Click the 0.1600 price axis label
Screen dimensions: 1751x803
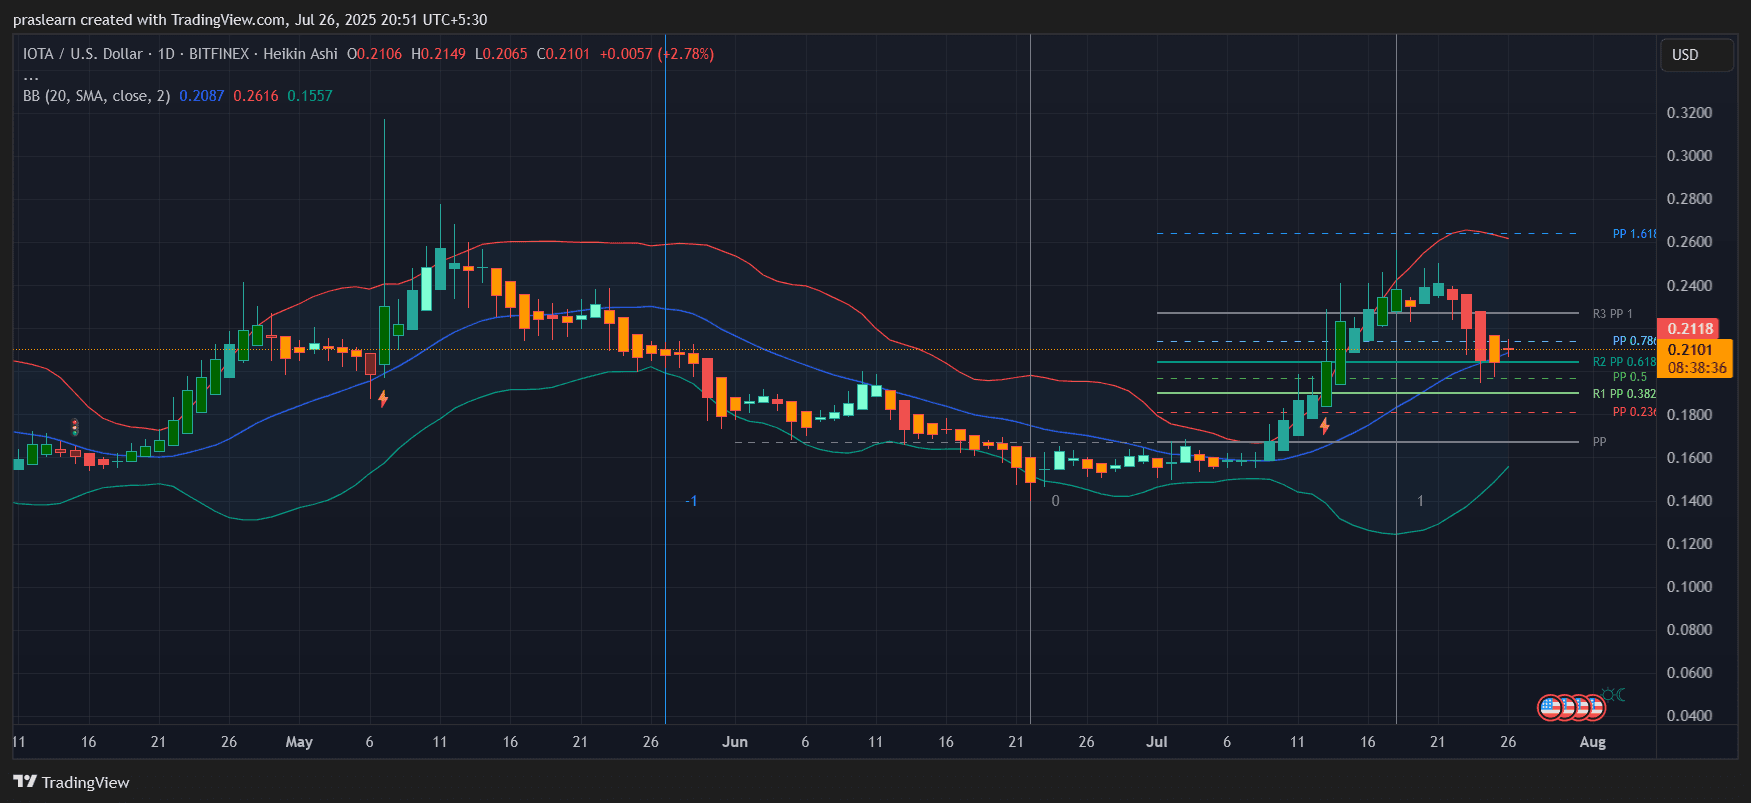coord(1689,458)
